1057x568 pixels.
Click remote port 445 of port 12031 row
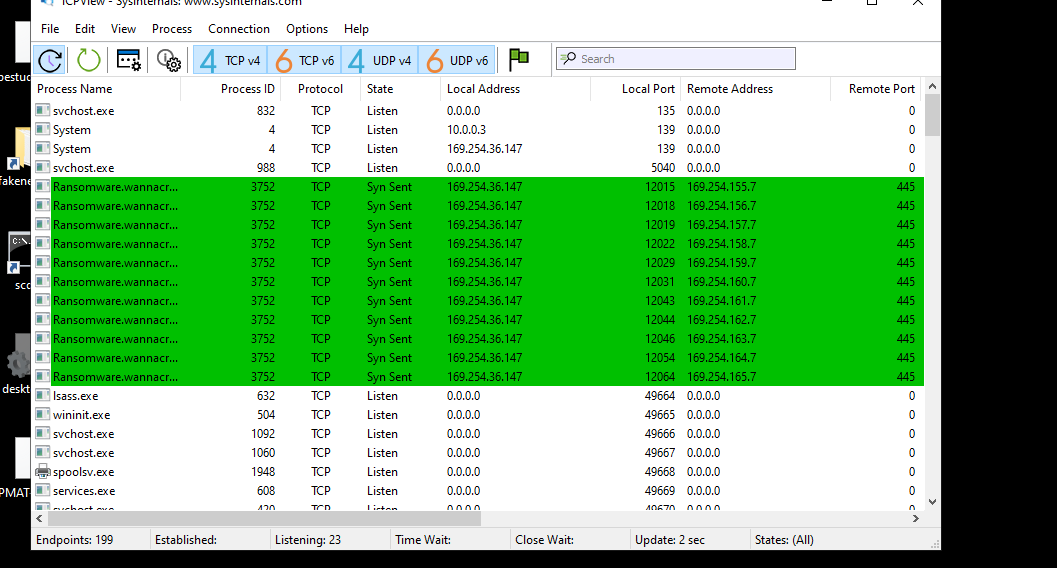[906, 282]
